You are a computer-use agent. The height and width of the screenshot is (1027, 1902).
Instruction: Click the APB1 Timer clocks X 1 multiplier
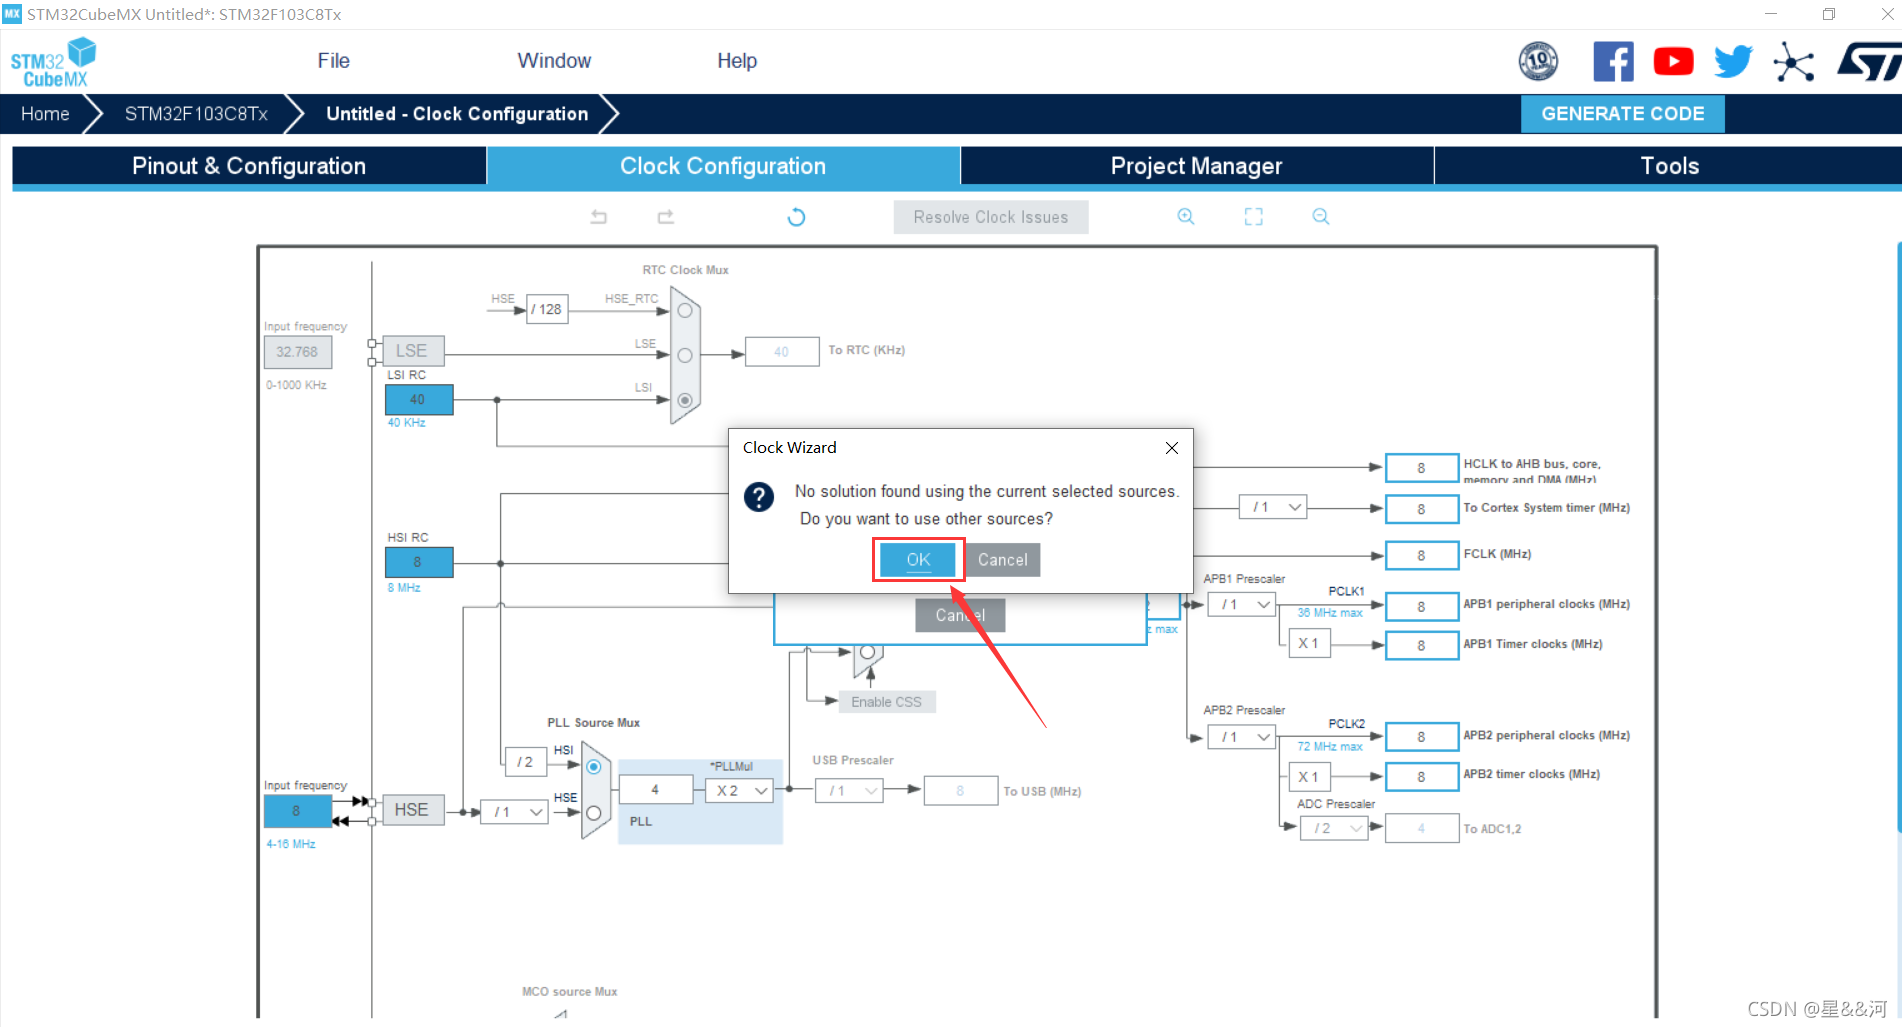click(x=1309, y=643)
